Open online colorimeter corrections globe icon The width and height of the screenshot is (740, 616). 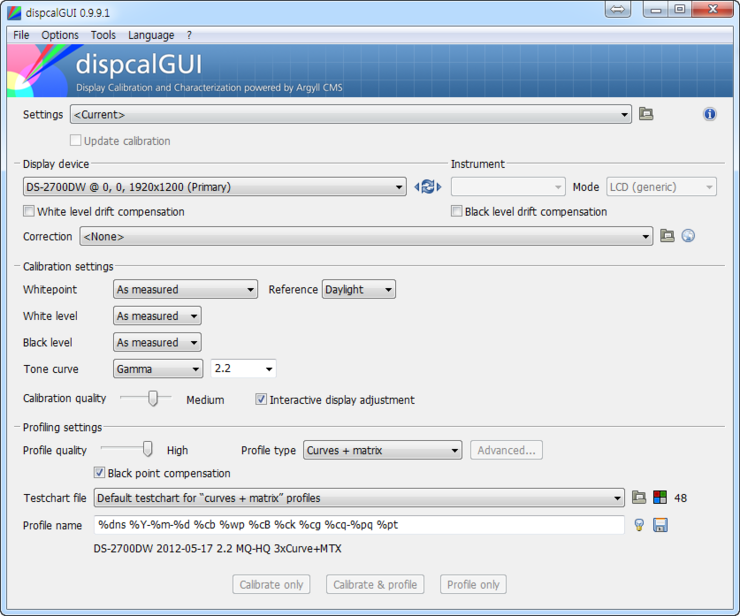pyautogui.click(x=688, y=236)
